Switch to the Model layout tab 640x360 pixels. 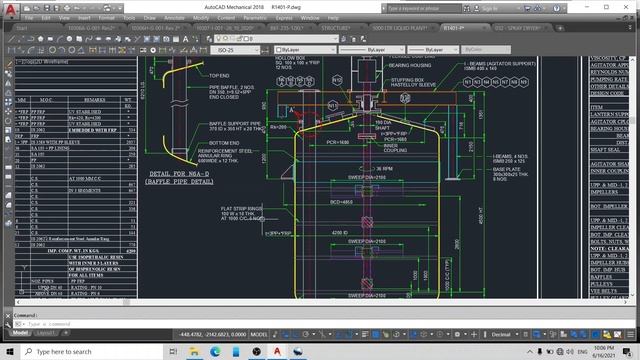[20, 333]
